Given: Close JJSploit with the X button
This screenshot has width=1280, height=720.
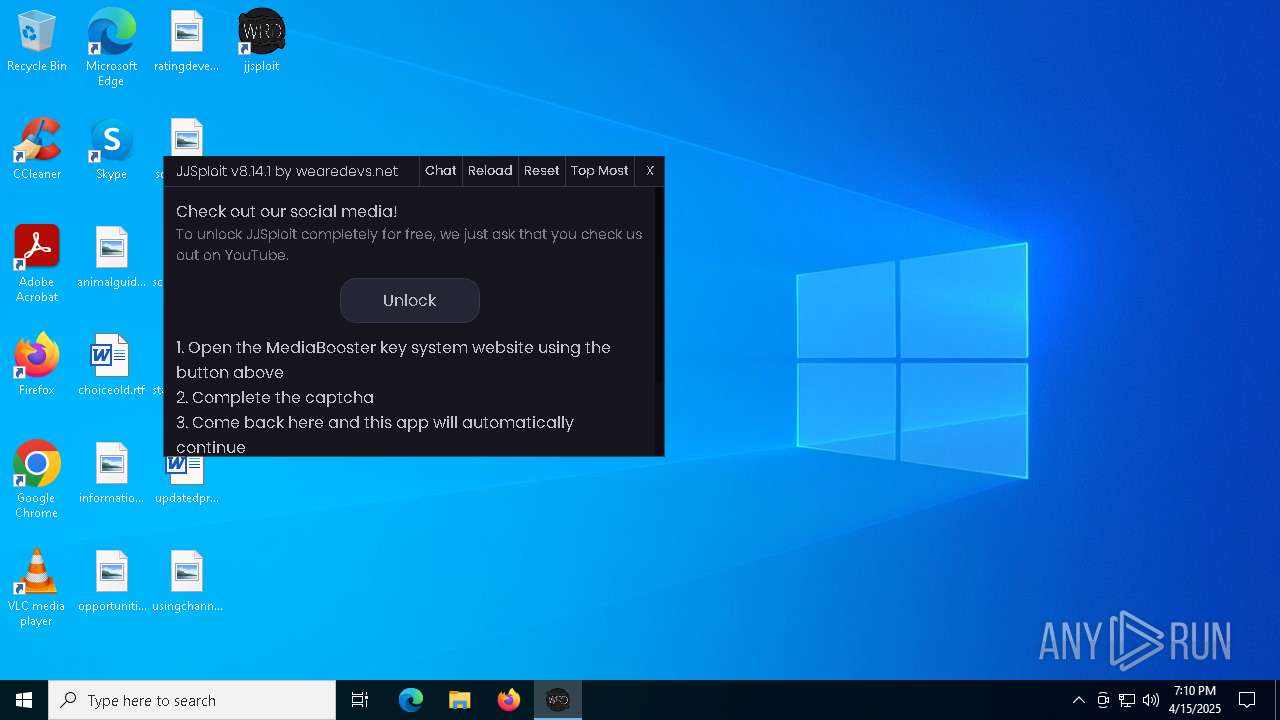Looking at the screenshot, I should click(x=650, y=171).
